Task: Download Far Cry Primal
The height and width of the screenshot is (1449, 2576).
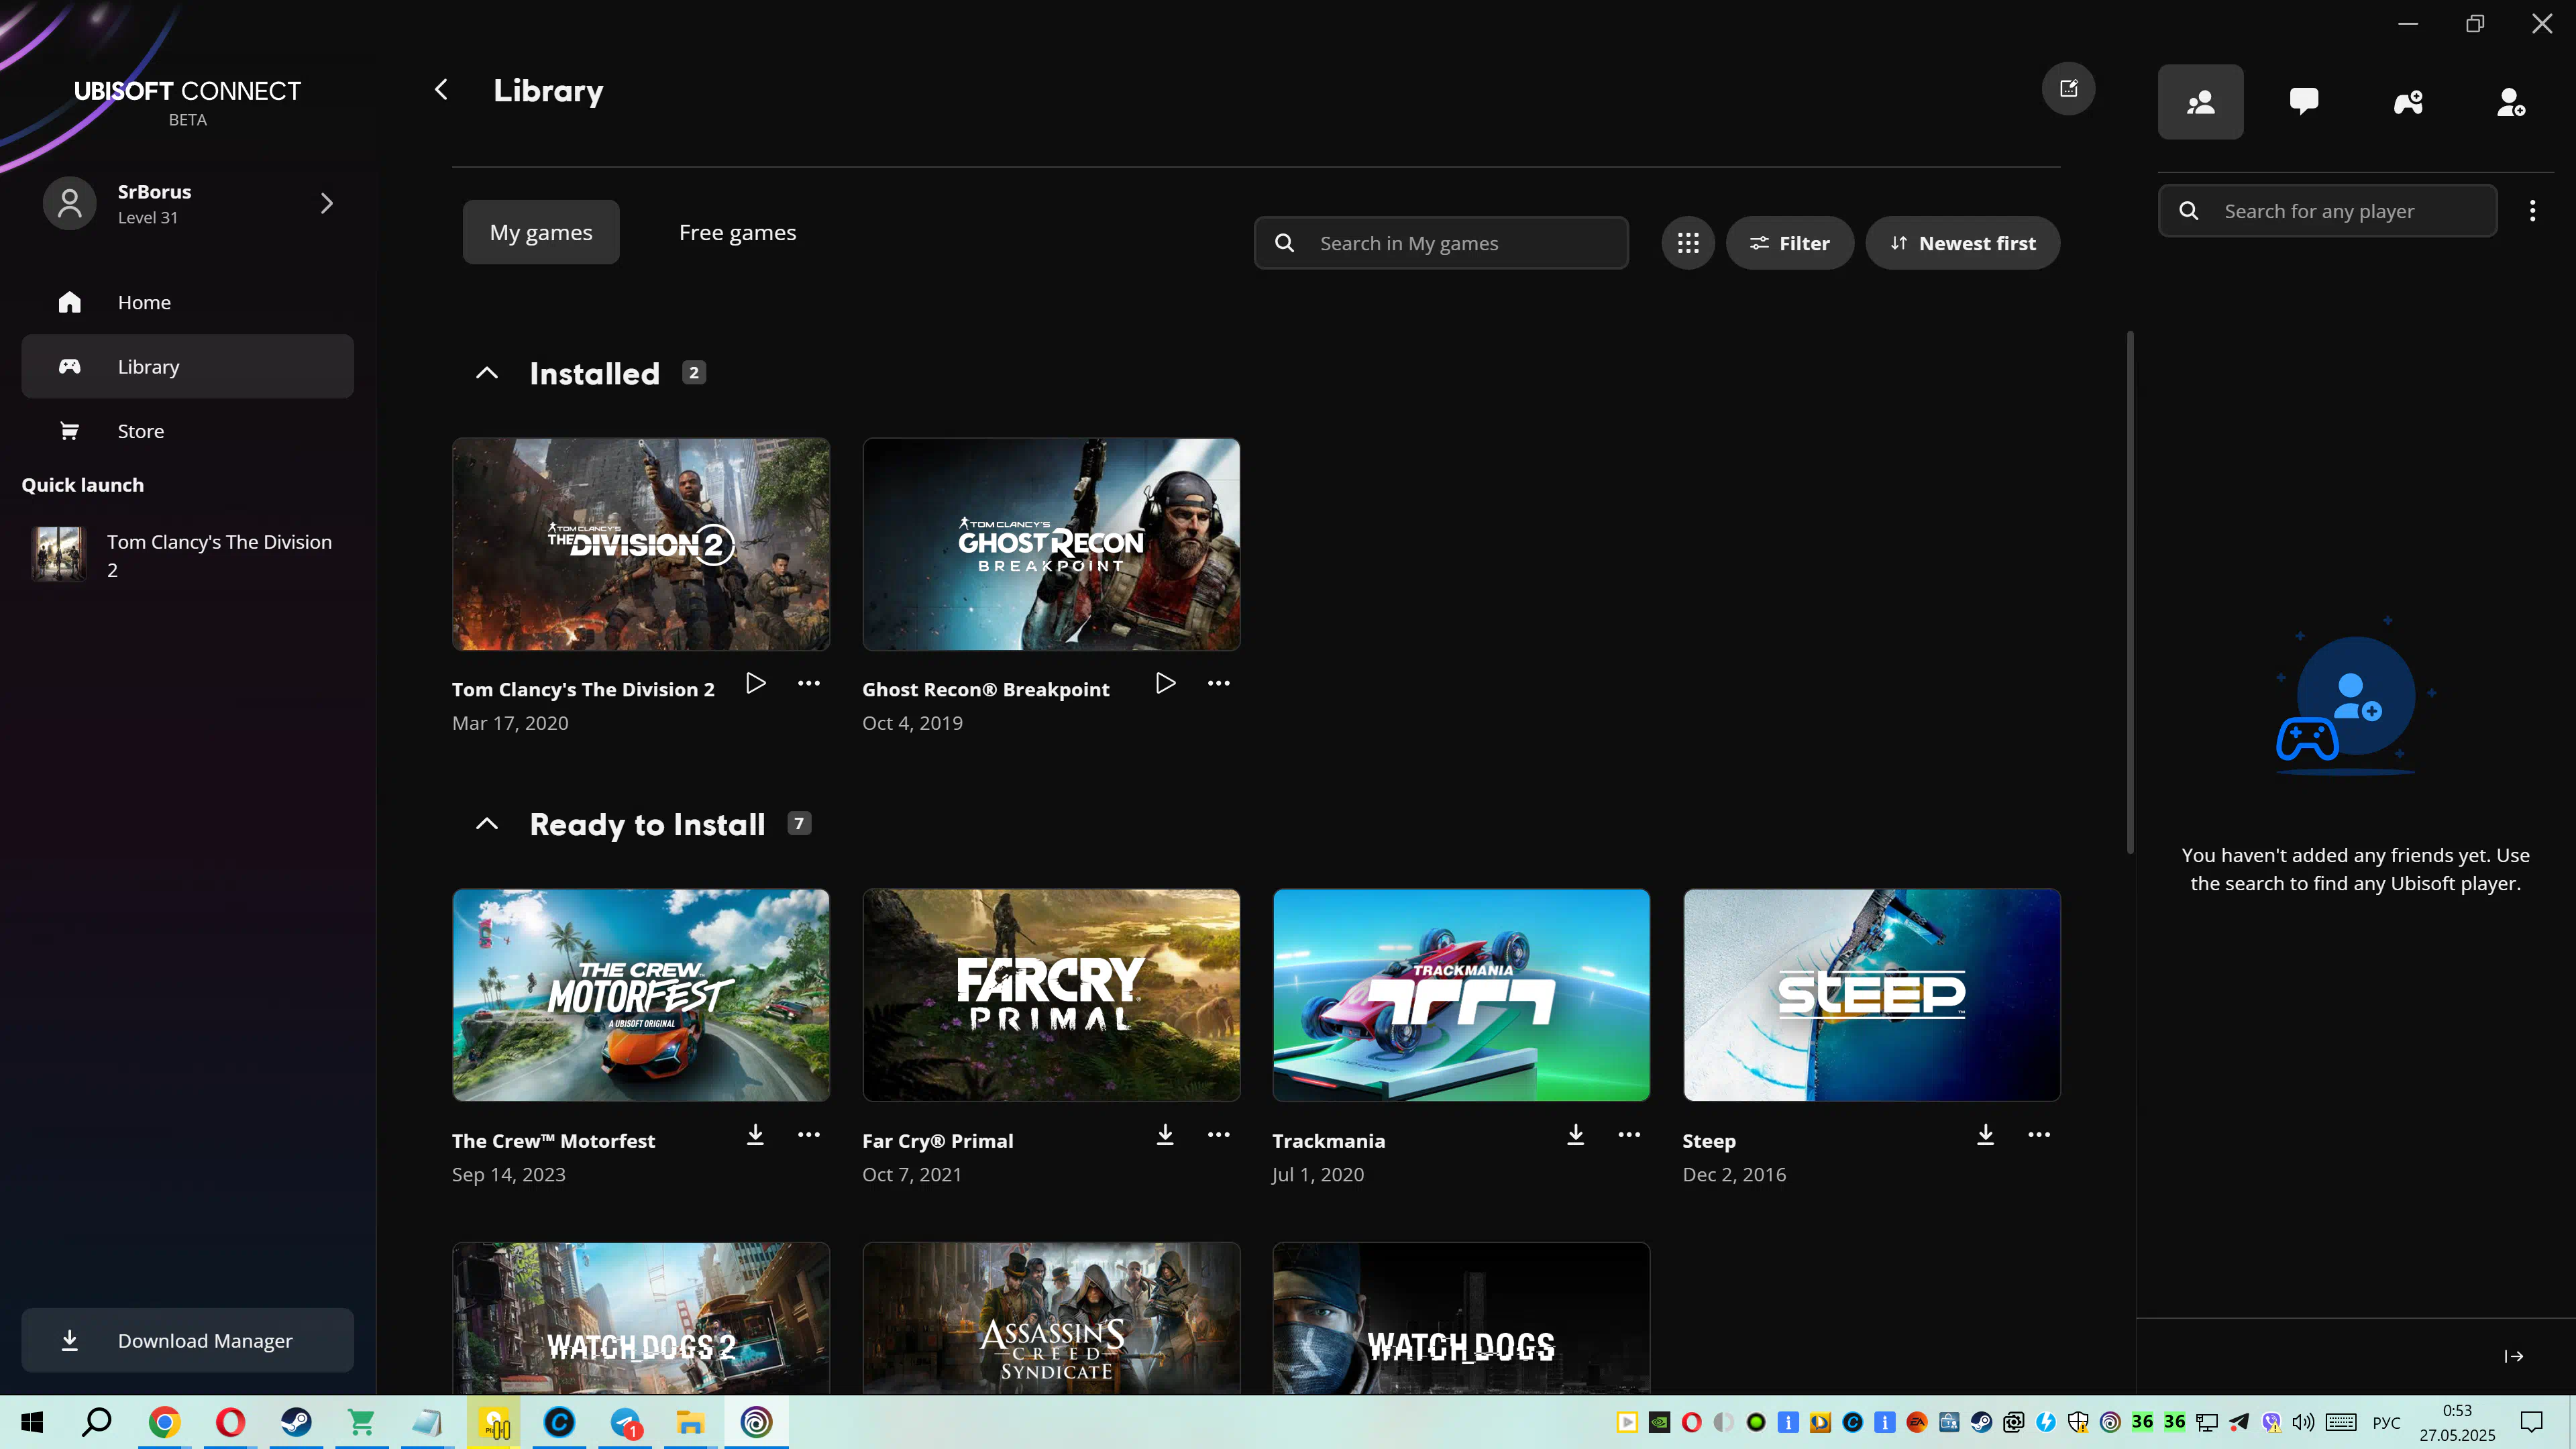Action: coord(1166,1135)
